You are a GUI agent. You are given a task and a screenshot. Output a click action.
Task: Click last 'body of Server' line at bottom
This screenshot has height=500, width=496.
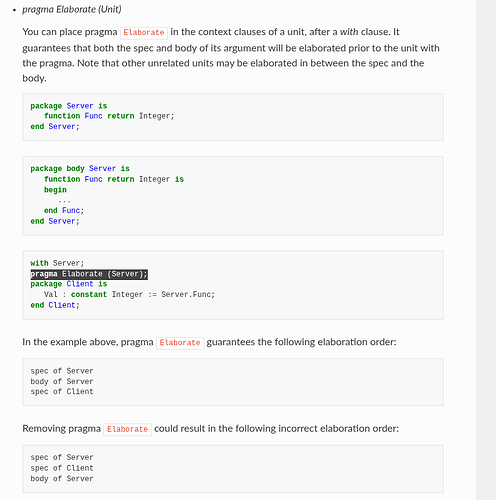(x=62, y=479)
